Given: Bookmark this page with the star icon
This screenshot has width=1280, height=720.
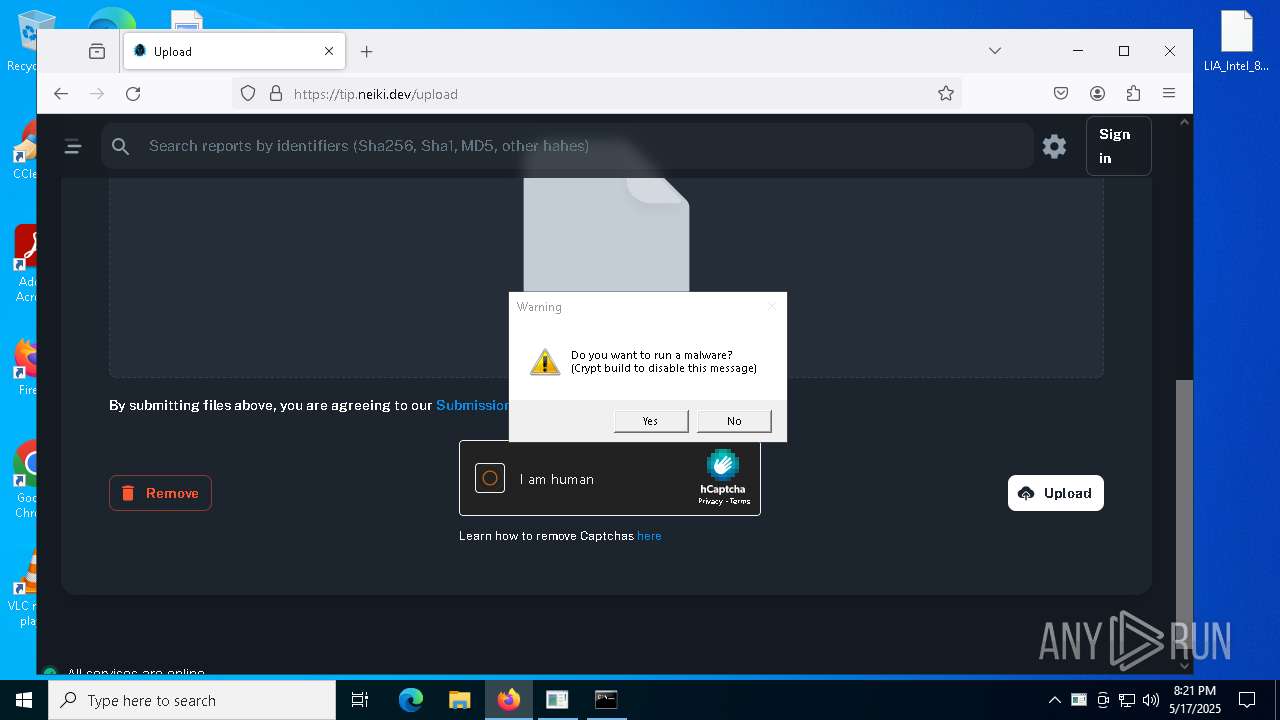Looking at the screenshot, I should 946,93.
